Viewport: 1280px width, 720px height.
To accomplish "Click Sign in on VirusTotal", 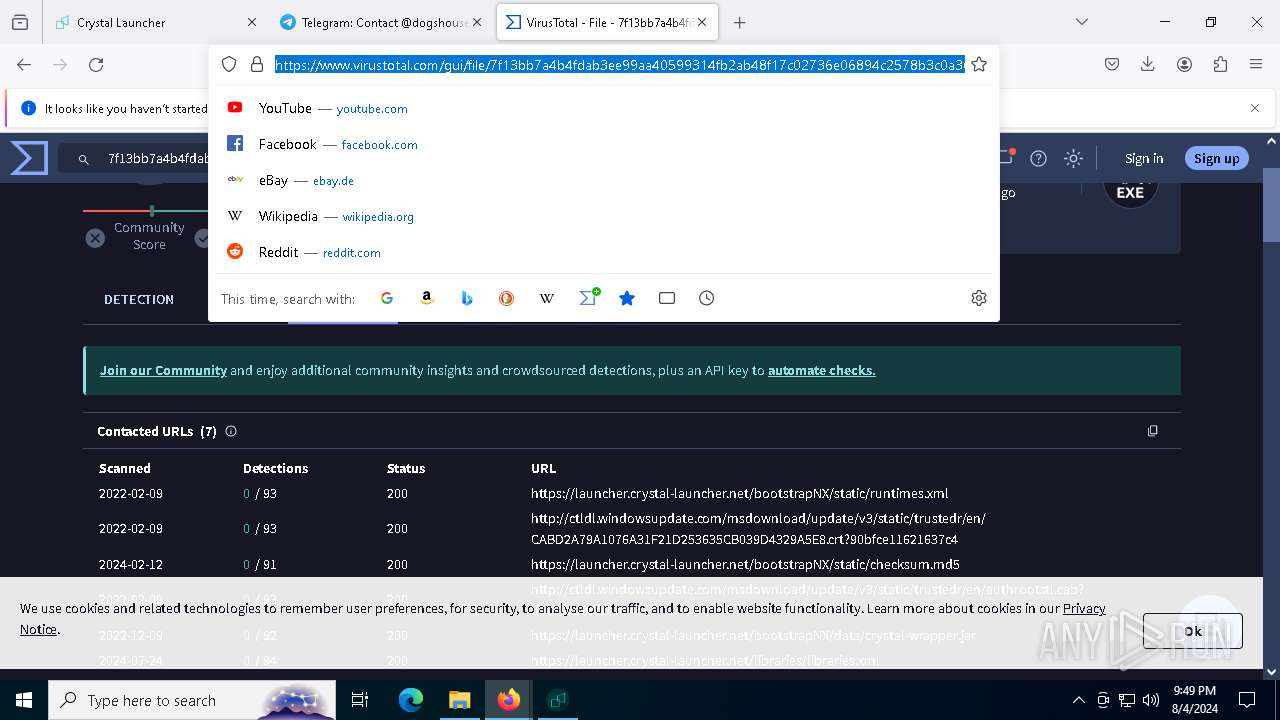I will [x=1144, y=158].
